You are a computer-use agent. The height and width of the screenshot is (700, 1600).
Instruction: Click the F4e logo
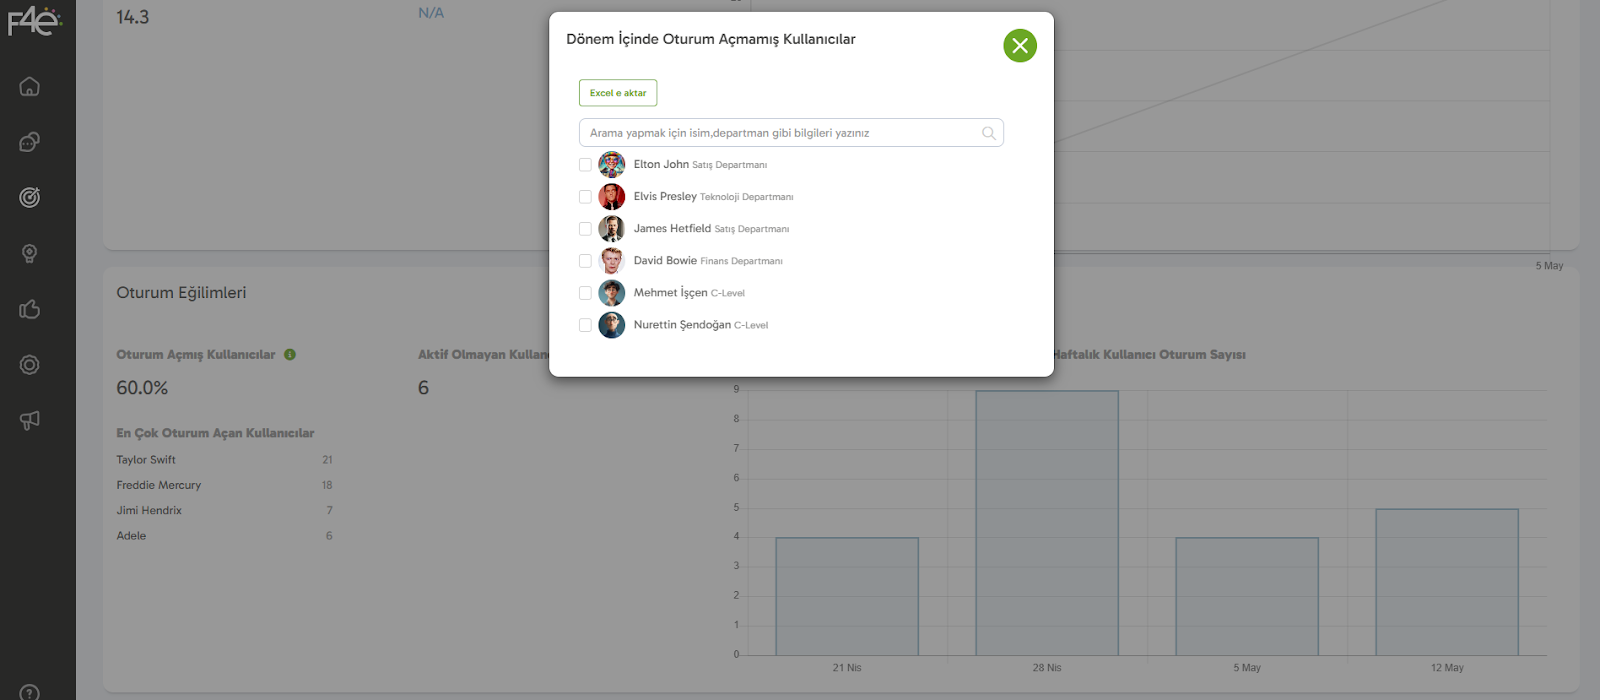pos(35,21)
